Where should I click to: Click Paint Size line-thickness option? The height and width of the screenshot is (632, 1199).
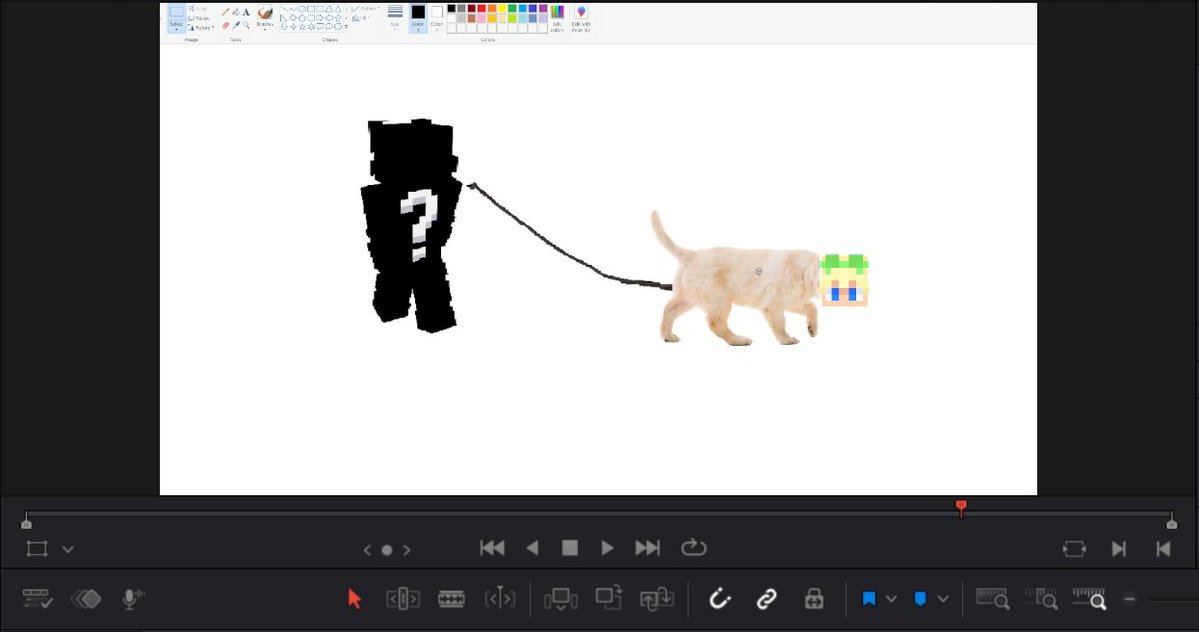(395, 16)
